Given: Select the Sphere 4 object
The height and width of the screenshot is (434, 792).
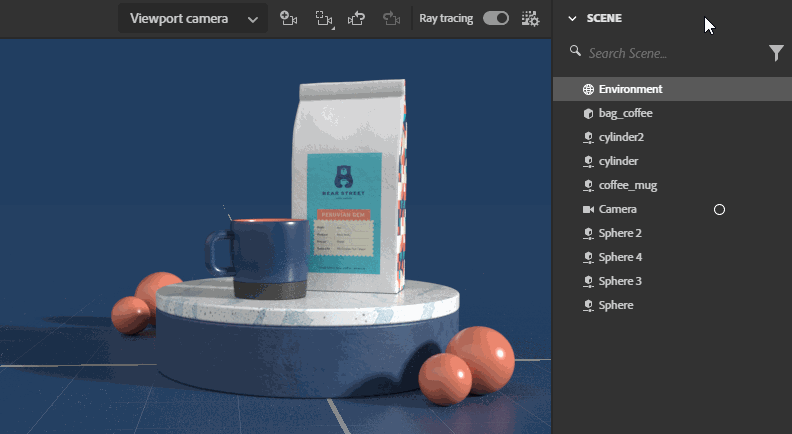Looking at the screenshot, I should 620,257.
